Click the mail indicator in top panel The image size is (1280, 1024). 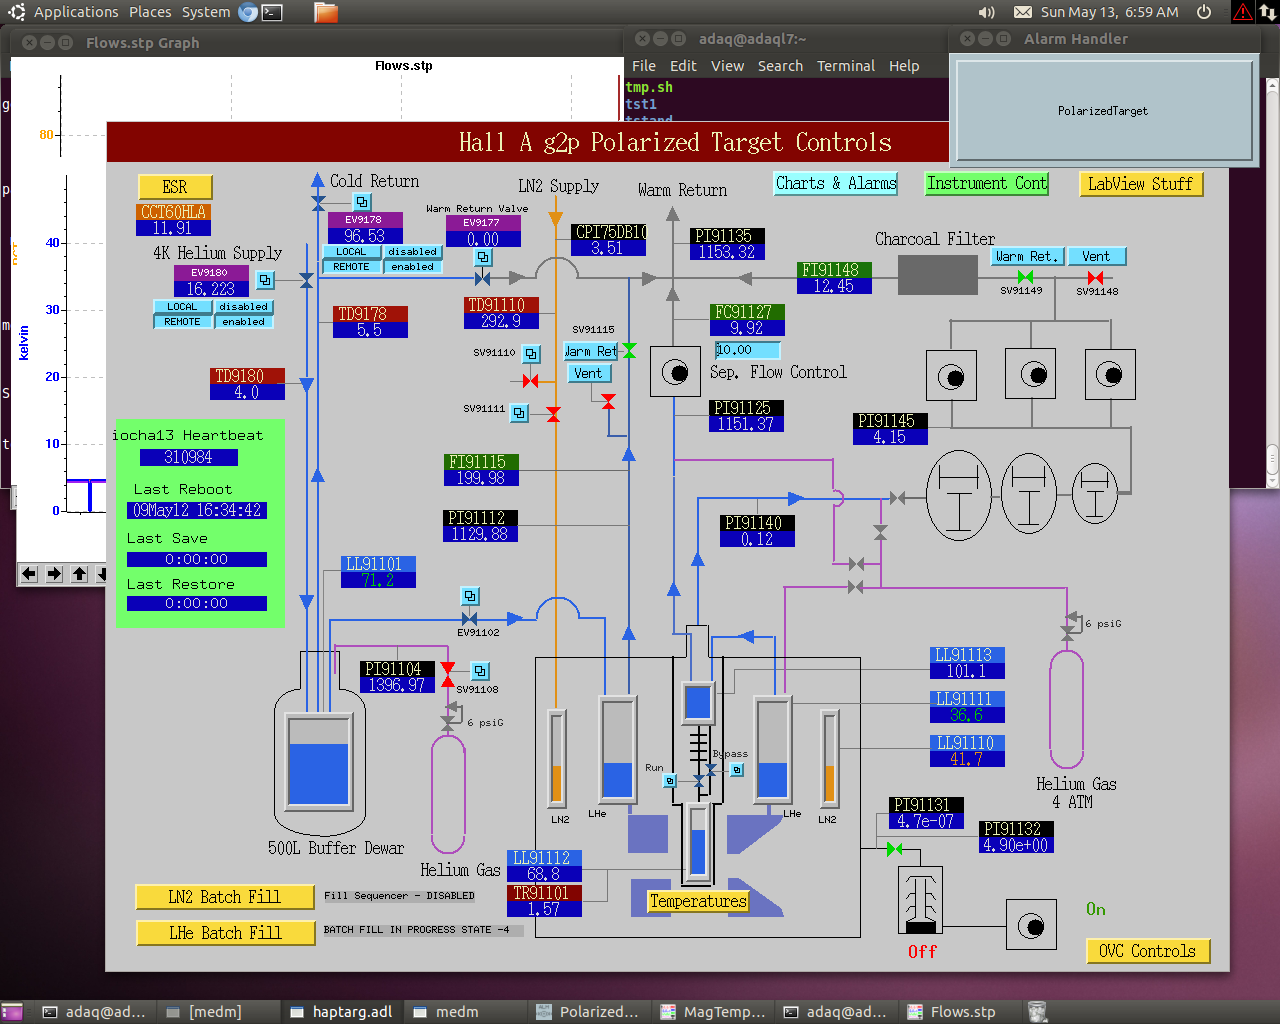(x=1023, y=12)
